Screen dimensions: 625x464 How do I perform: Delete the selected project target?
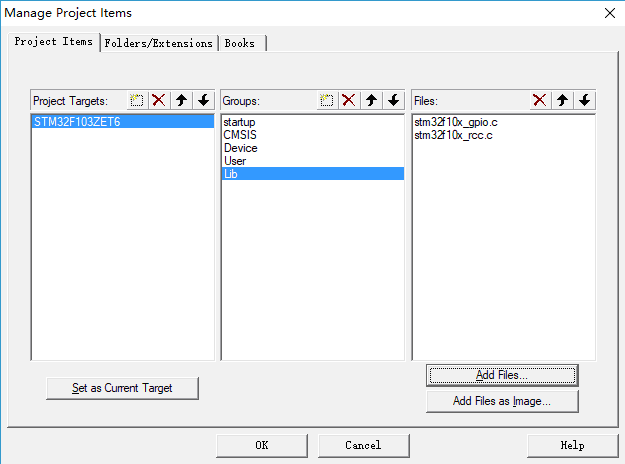click(x=159, y=100)
